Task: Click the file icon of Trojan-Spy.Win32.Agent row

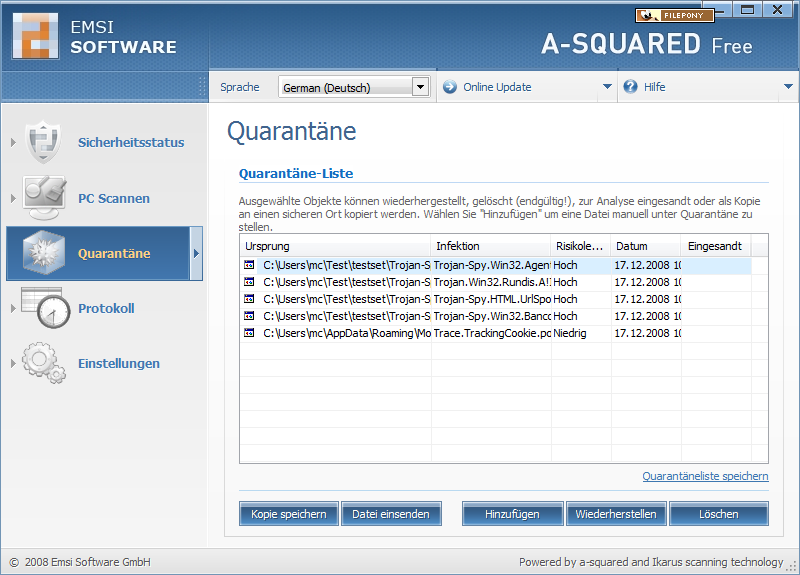Action: 249,265
